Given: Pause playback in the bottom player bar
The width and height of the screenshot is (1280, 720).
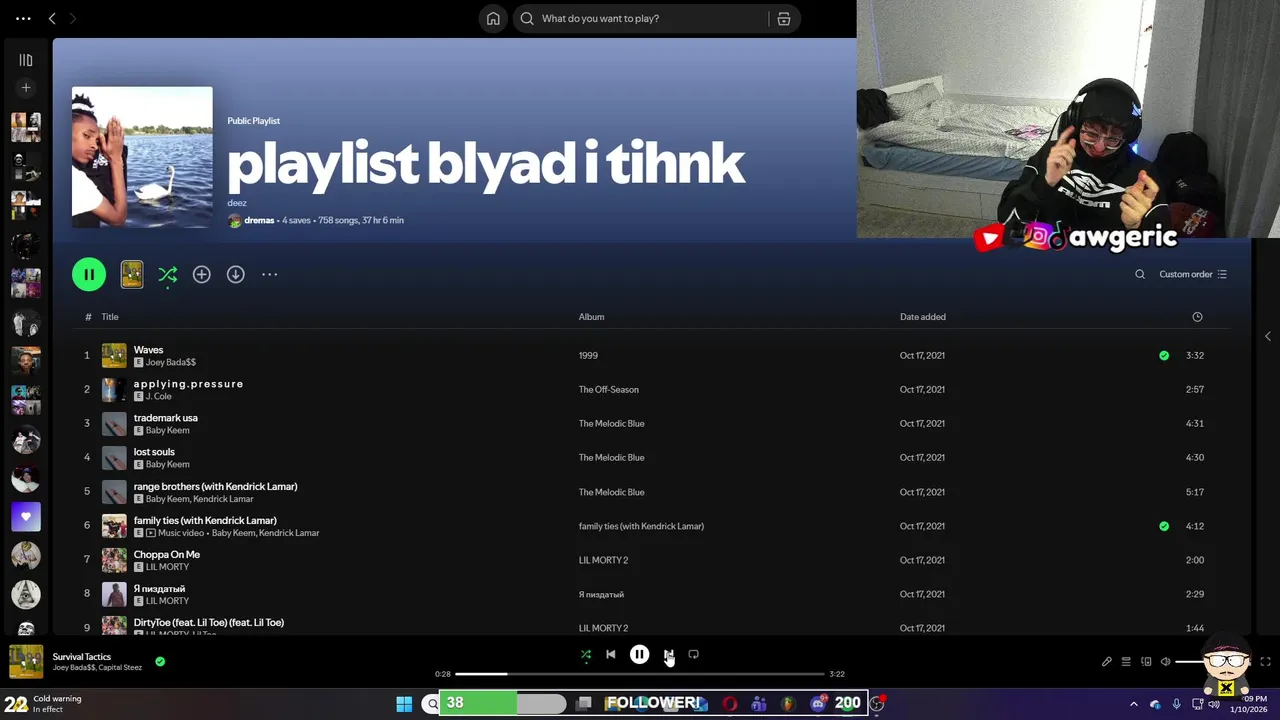Looking at the screenshot, I should click(639, 655).
